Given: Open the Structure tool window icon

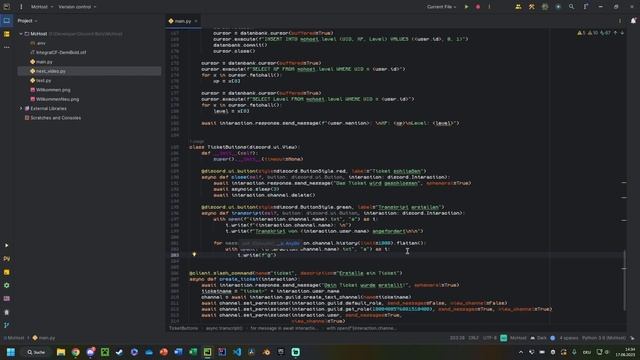Looking at the screenshot, I should [x=7, y=34].
